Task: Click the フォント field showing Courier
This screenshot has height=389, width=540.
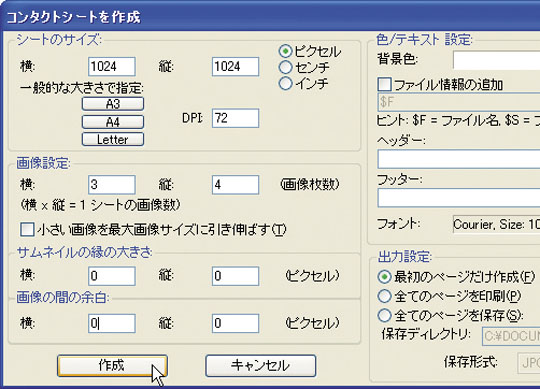Action: [x=496, y=224]
